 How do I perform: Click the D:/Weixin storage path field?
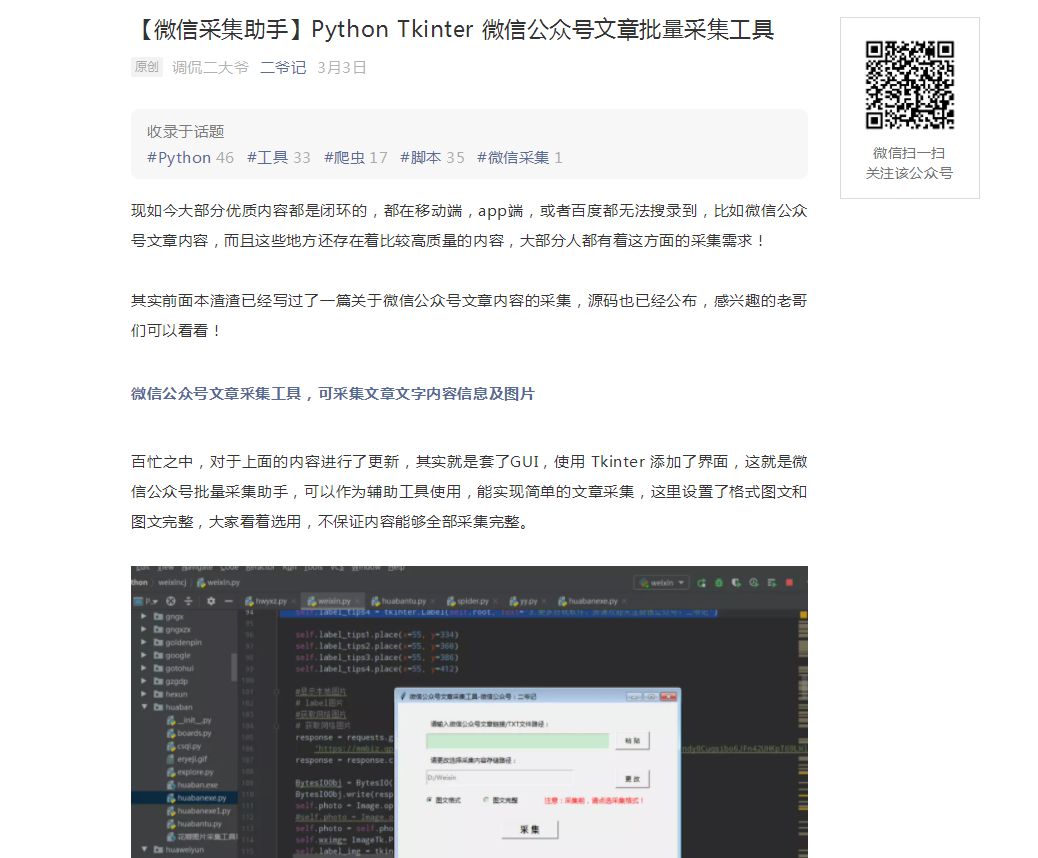click(499, 778)
